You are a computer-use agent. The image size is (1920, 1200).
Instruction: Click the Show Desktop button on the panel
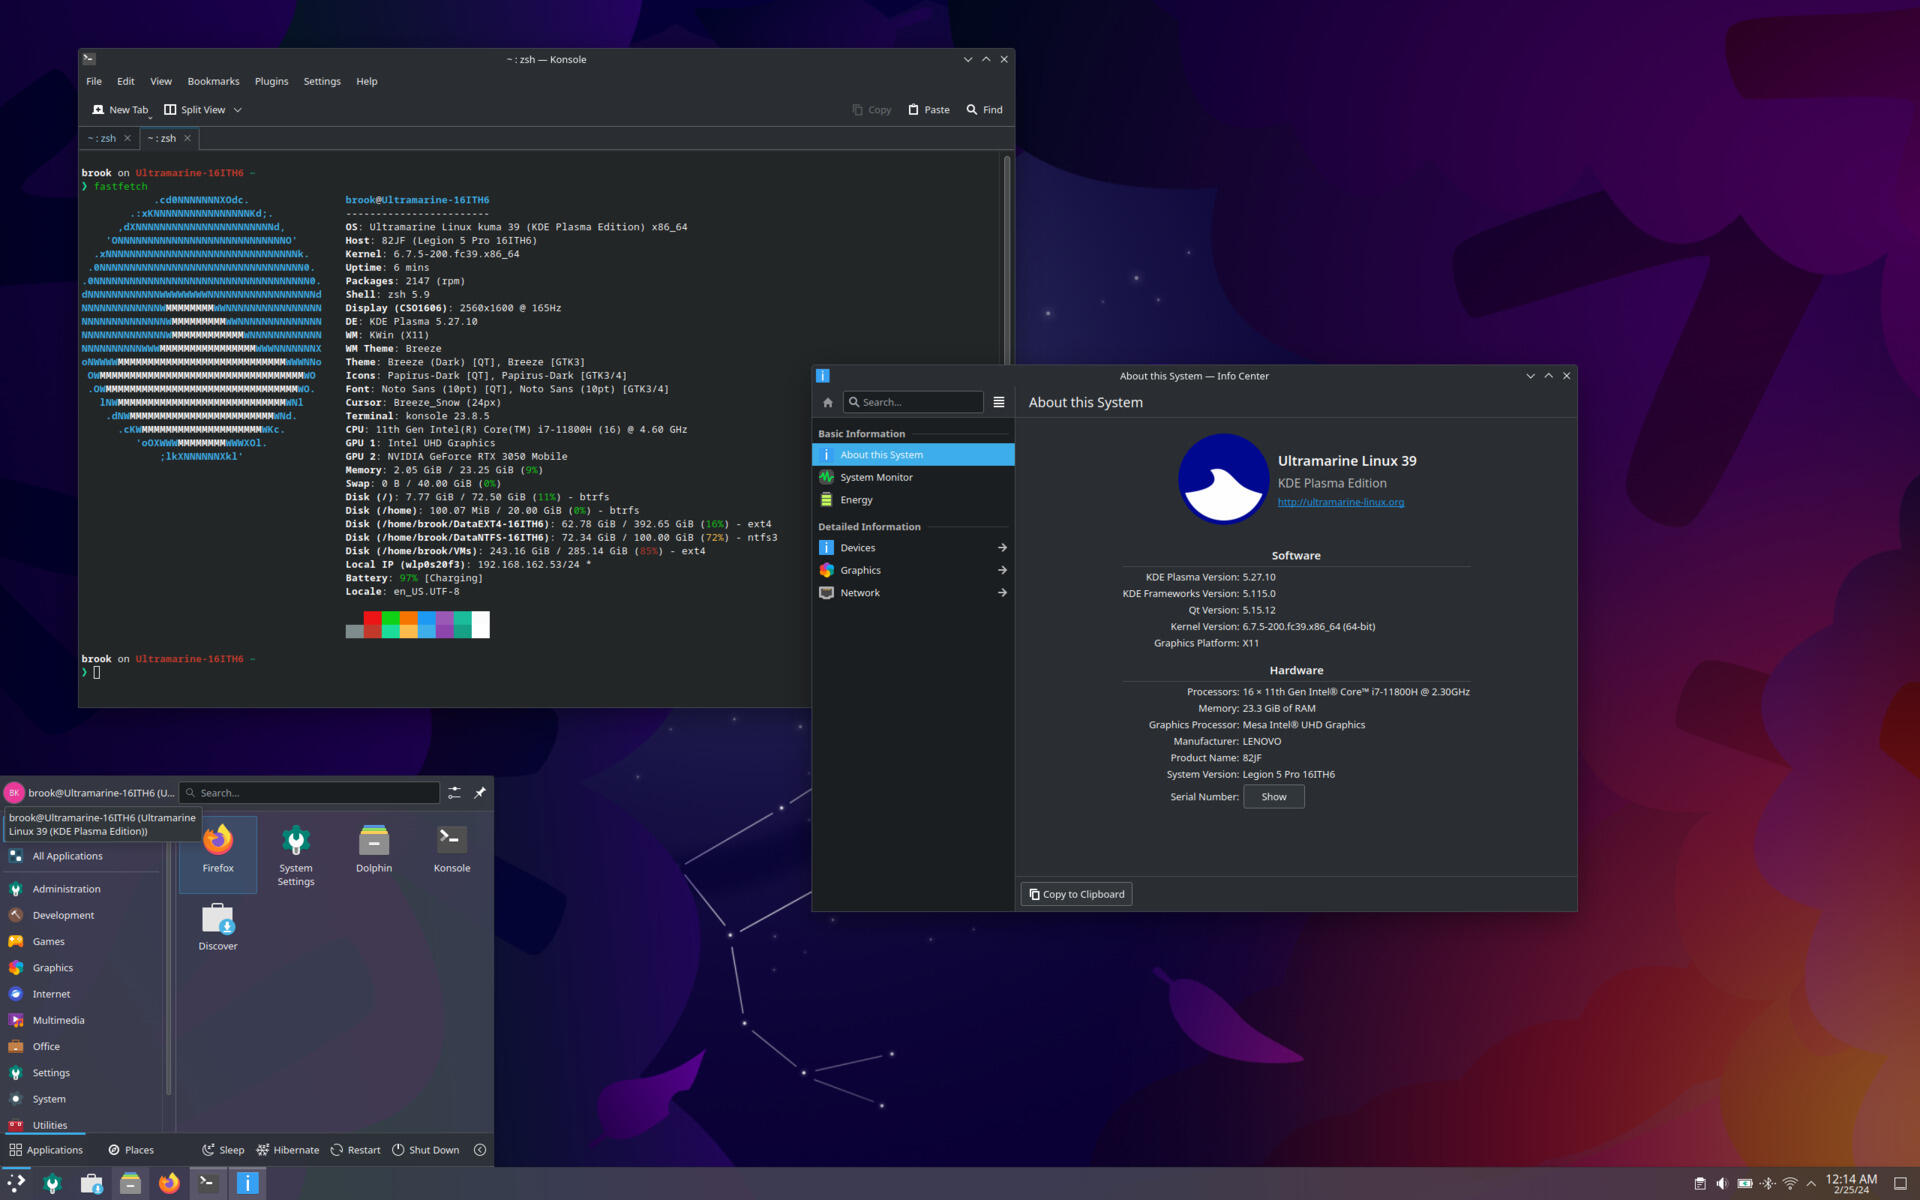[x=1901, y=1184]
